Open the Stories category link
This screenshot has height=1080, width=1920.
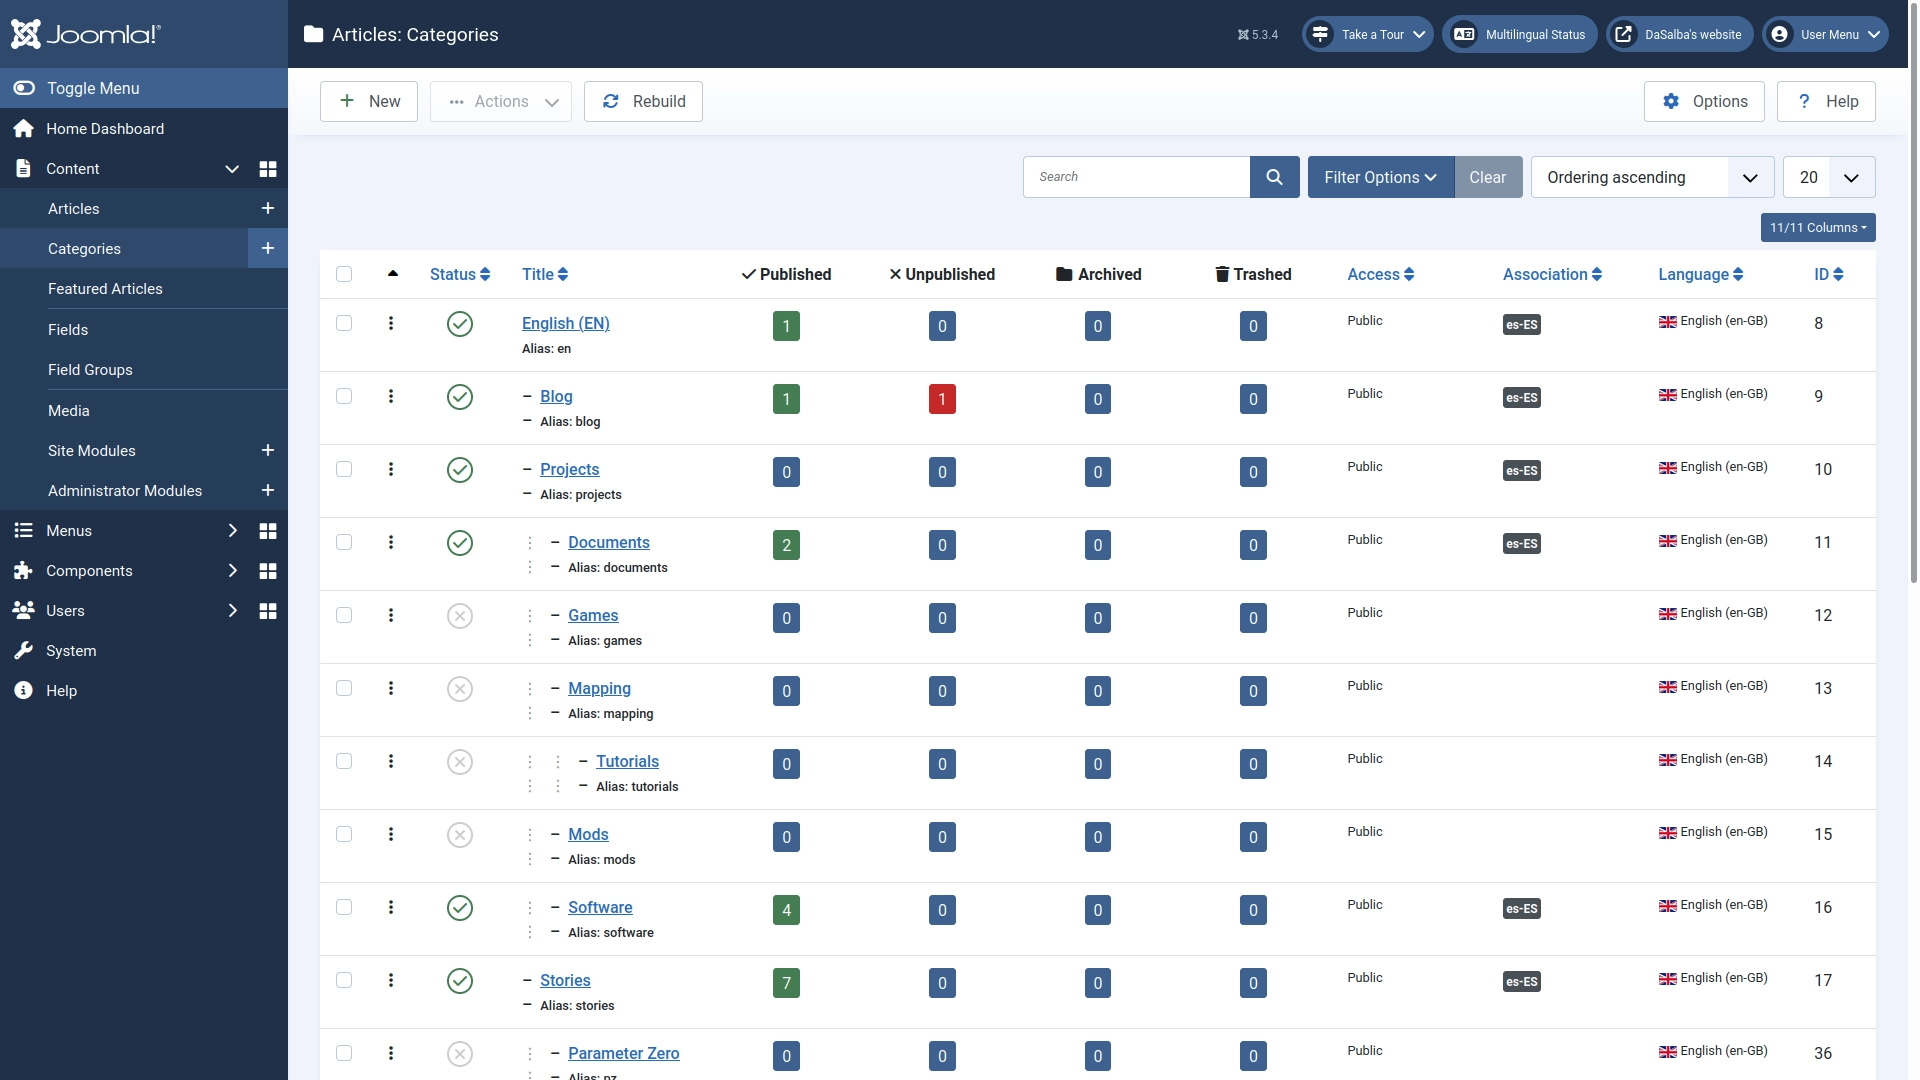[x=565, y=980]
